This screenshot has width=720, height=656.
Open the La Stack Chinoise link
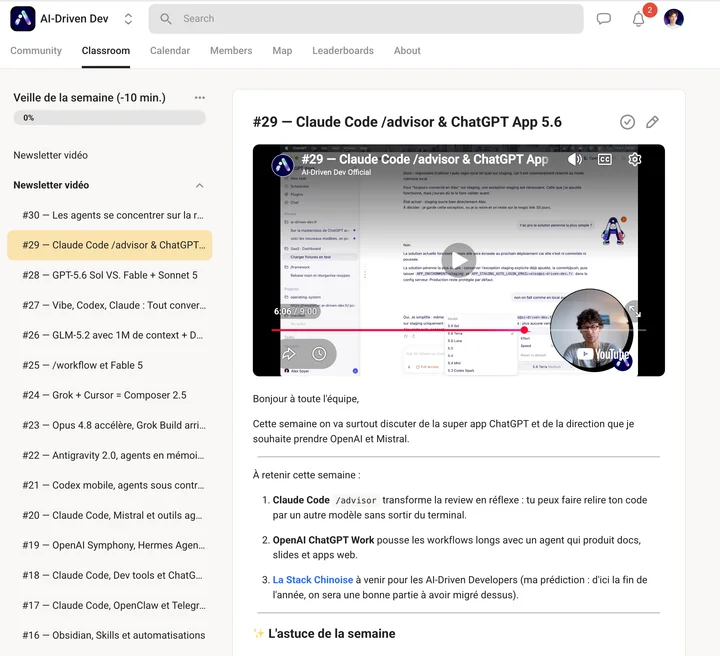[x=313, y=580]
